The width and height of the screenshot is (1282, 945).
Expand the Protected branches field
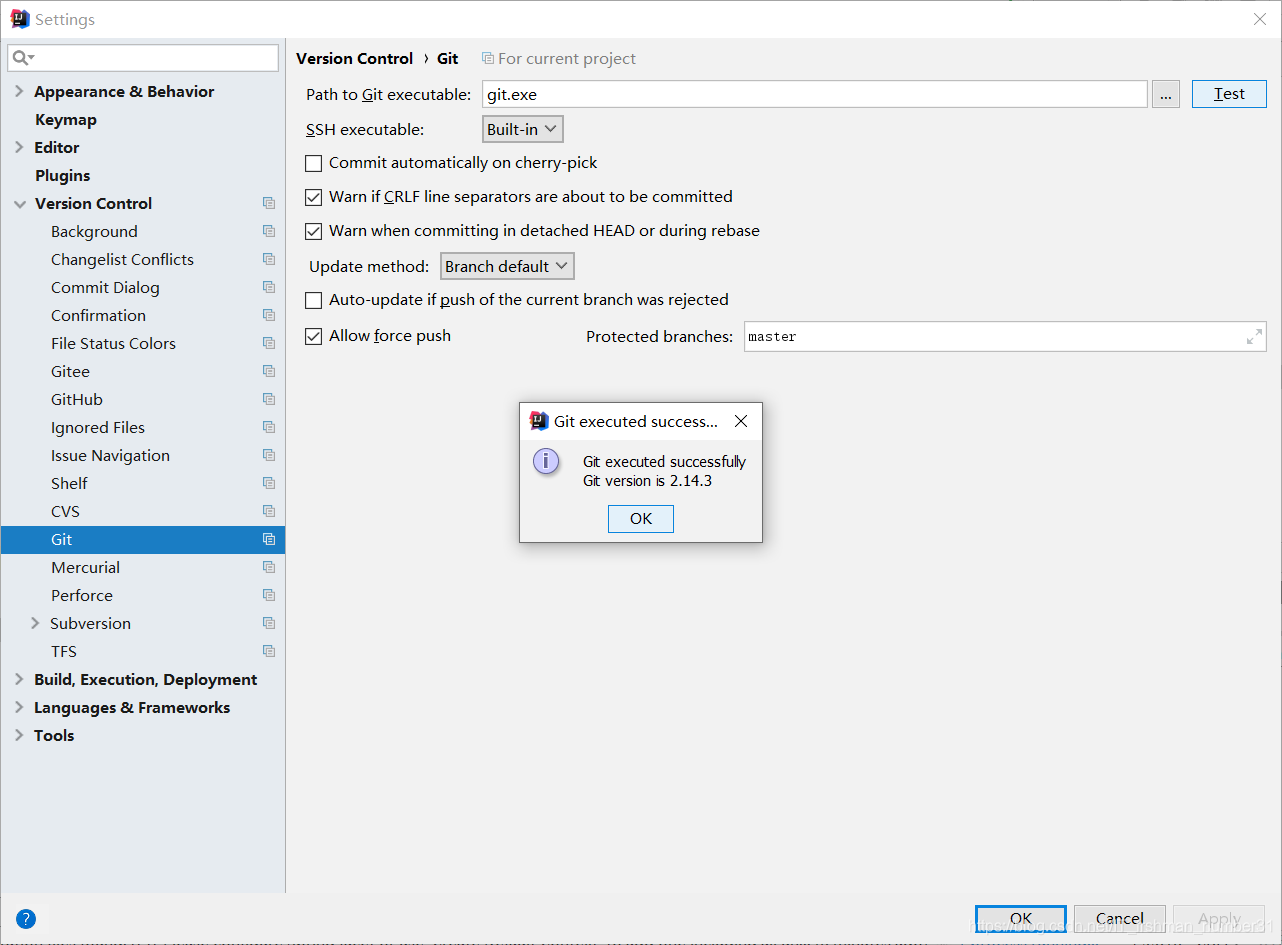pos(1254,337)
